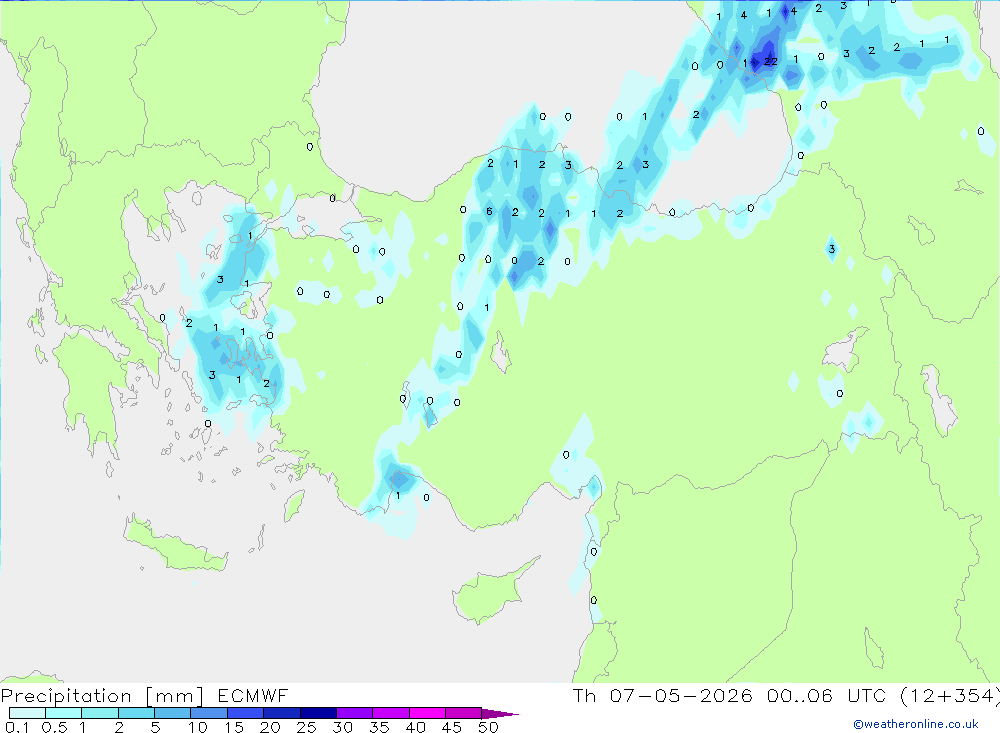Click the date '07-05-2026' text
1000x733 pixels.
[681, 695]
